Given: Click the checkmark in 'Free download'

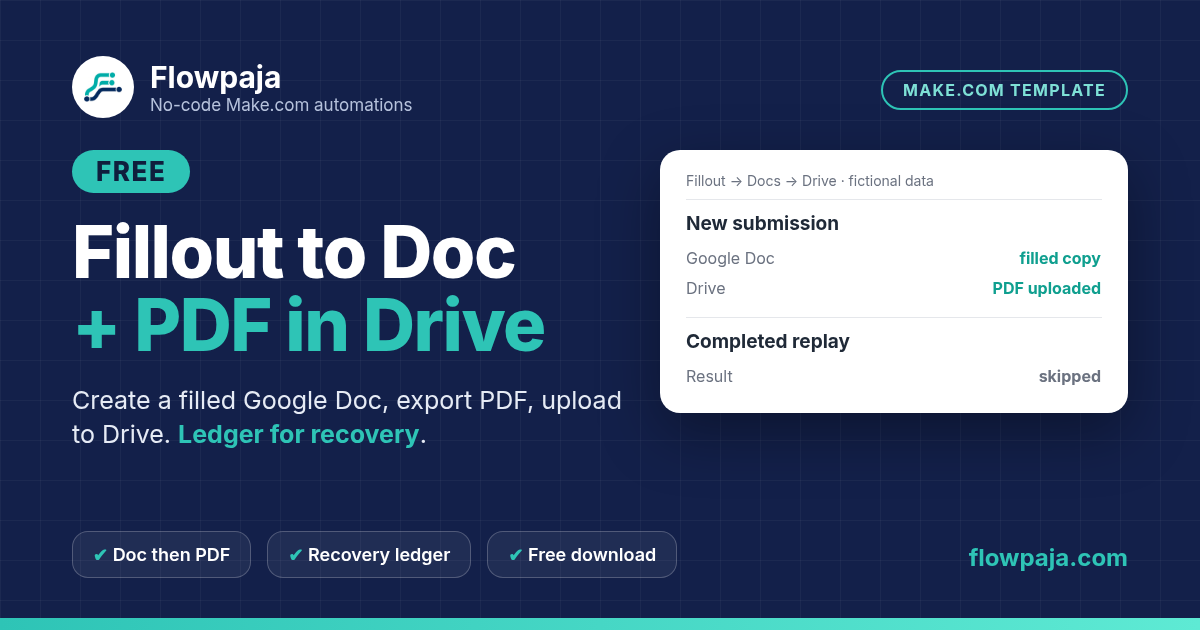Looking at the screenshot, I should [515, 555].
